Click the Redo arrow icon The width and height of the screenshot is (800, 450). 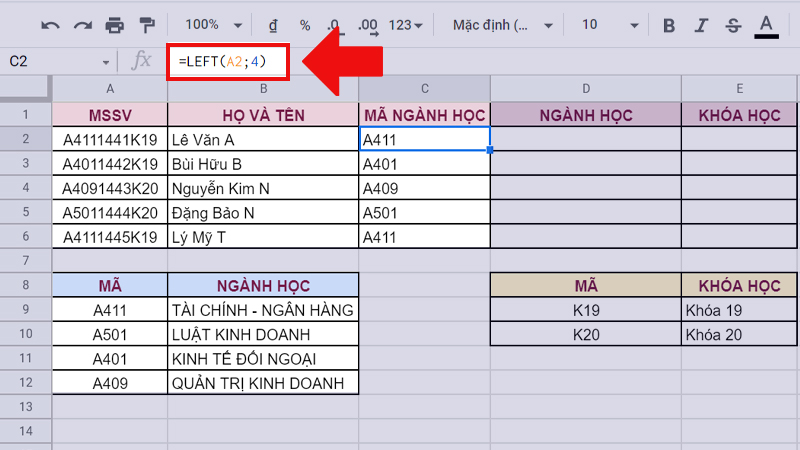[82, 24]
